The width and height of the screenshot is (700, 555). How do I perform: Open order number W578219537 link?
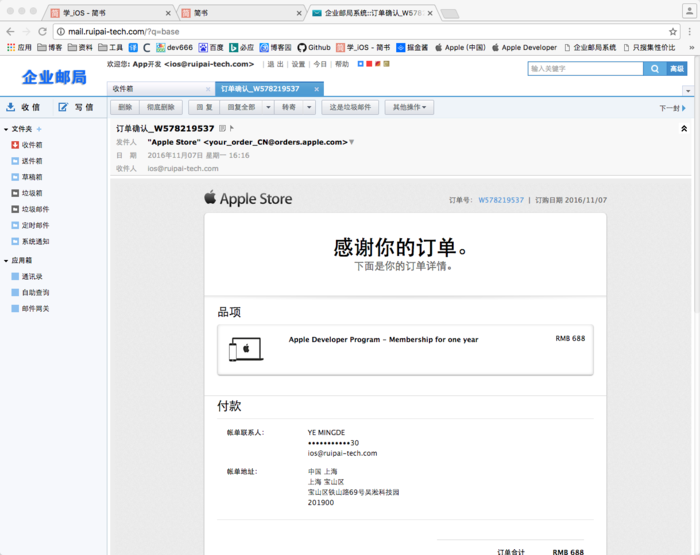[x=501, y=200]
